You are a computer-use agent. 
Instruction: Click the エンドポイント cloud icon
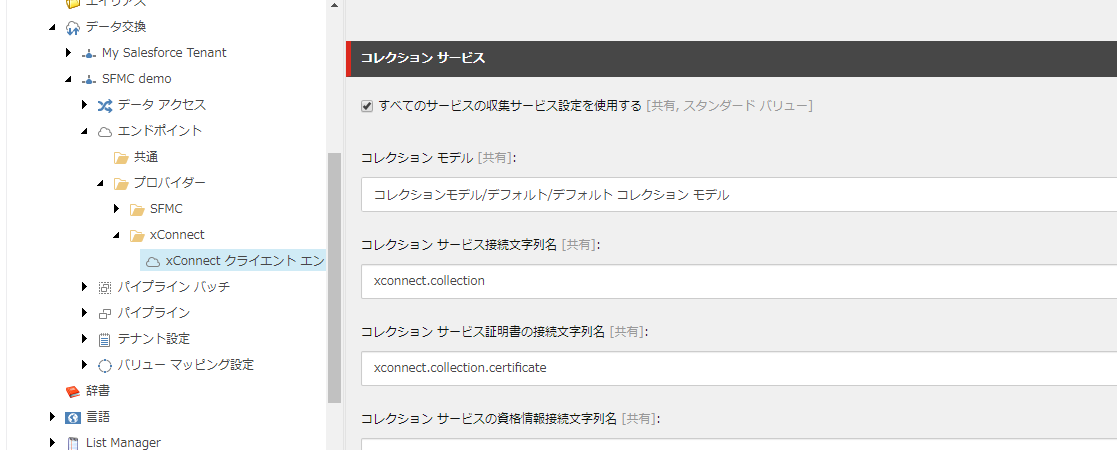105,131
